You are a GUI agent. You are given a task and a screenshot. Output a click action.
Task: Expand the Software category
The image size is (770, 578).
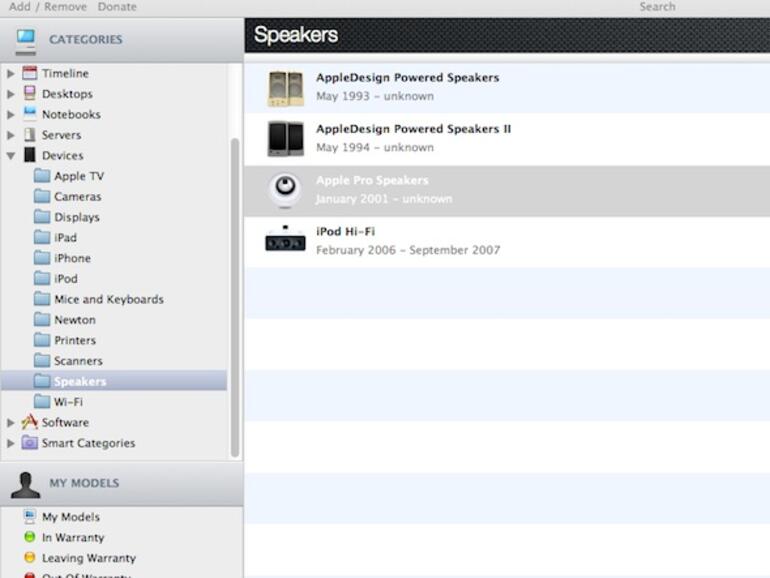[11, 422]
